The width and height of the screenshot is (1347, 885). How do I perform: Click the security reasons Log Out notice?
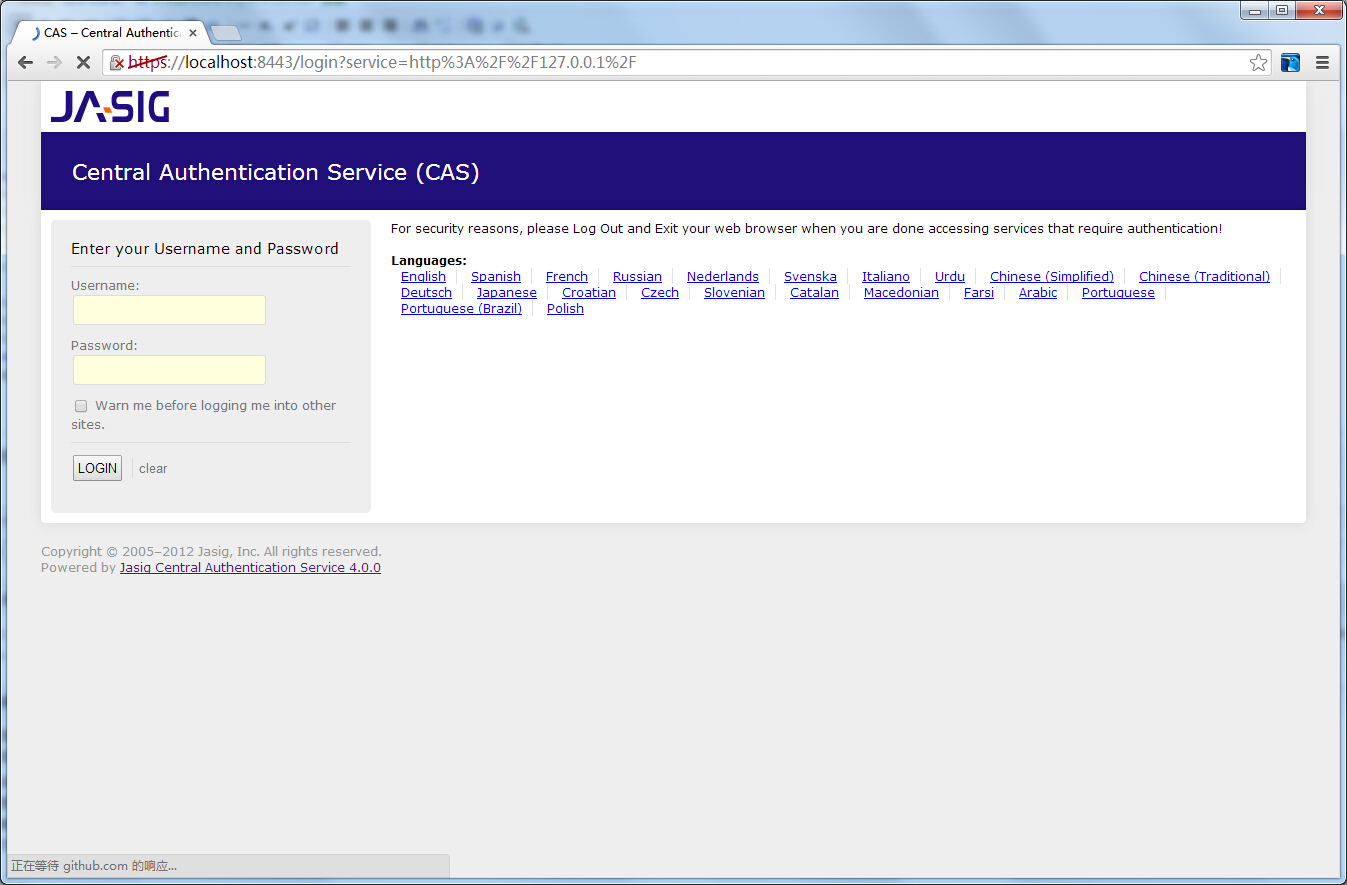(x=806, y=229)
